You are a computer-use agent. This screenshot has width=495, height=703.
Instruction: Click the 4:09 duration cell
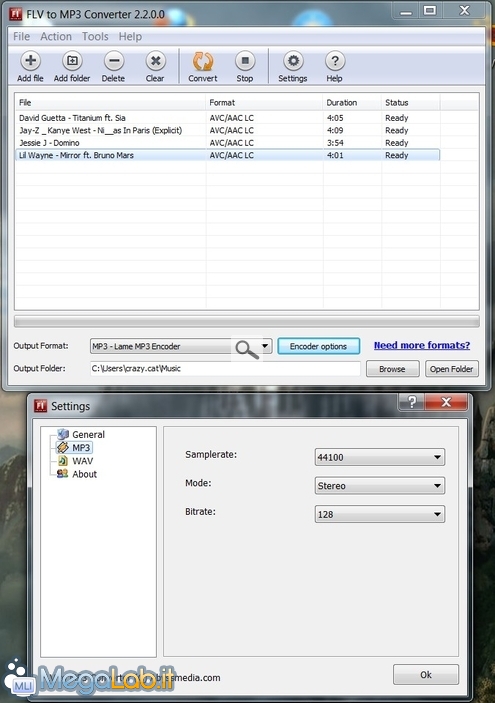335,130
